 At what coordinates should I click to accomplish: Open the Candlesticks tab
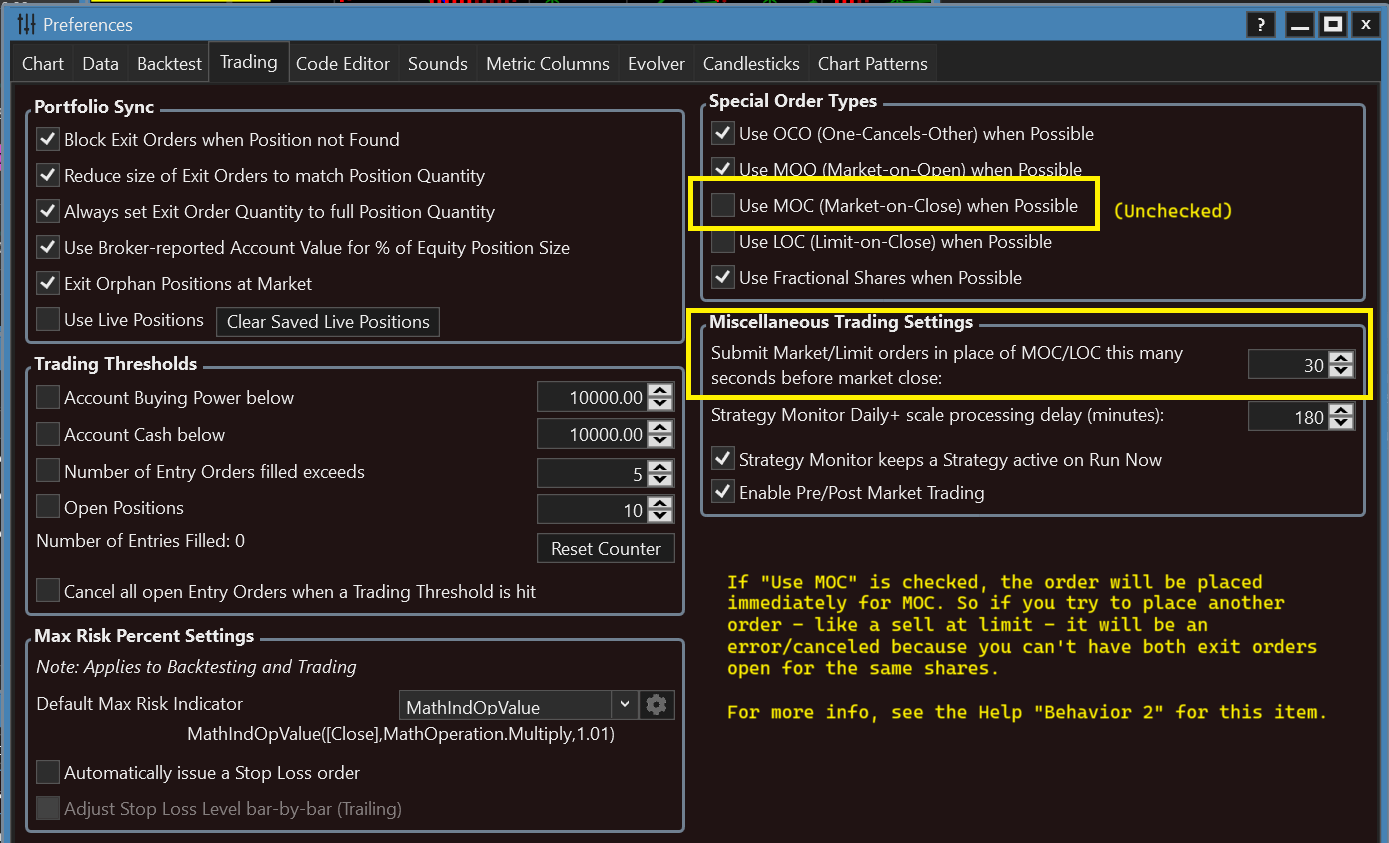[751, 64]
